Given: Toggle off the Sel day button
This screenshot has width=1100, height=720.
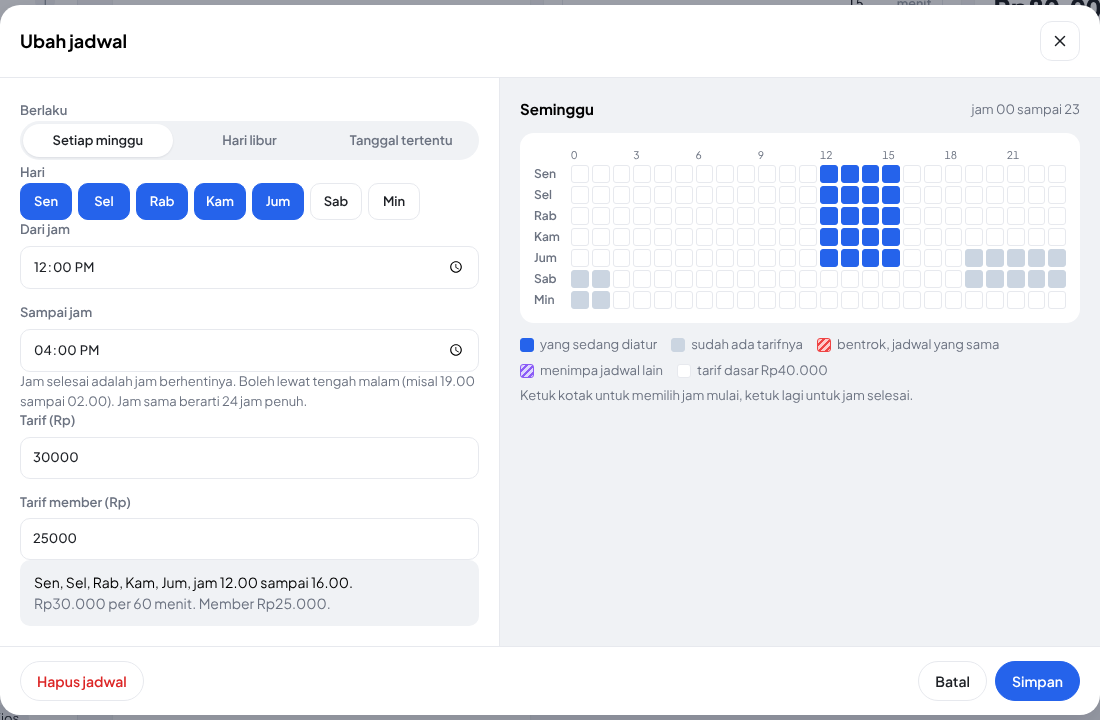Looking at the screenshot, I should 104,201.
